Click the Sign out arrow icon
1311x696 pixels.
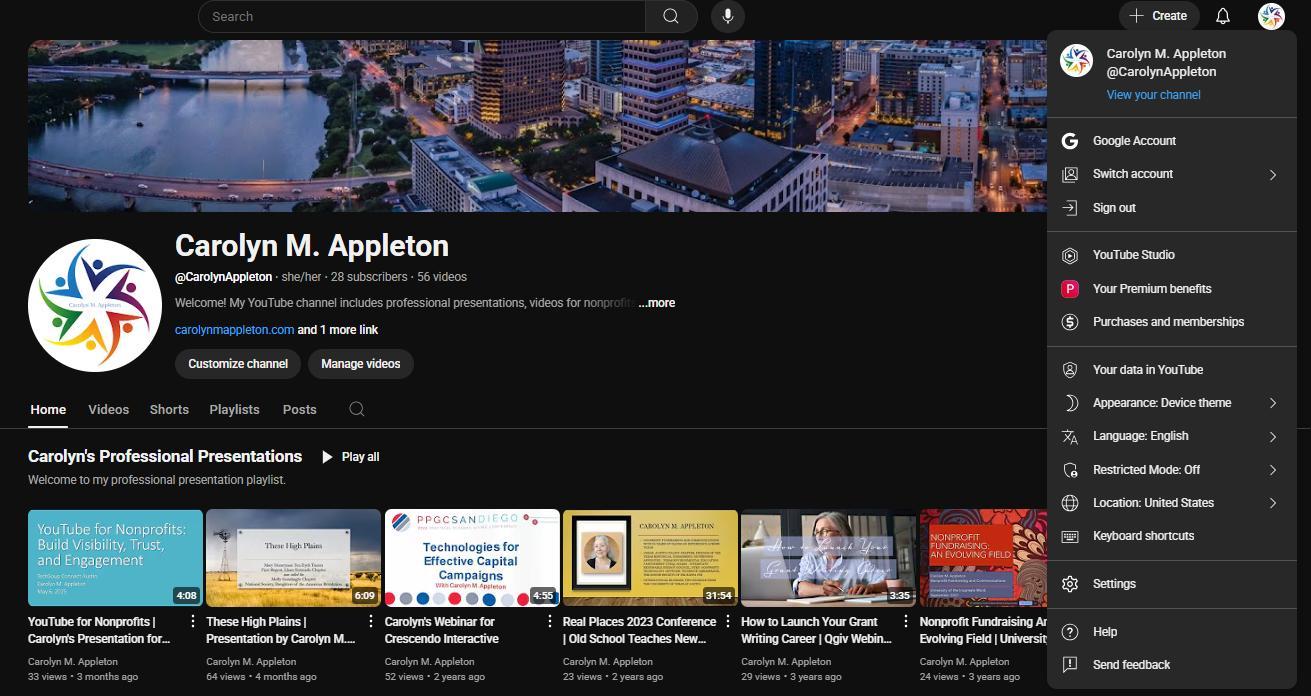click(1070, 208)
